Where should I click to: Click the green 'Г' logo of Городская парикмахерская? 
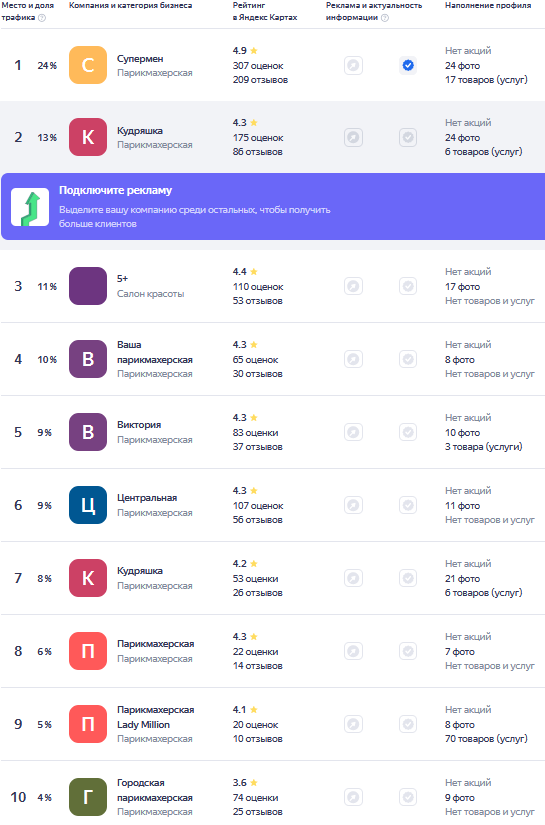(88, 797)
